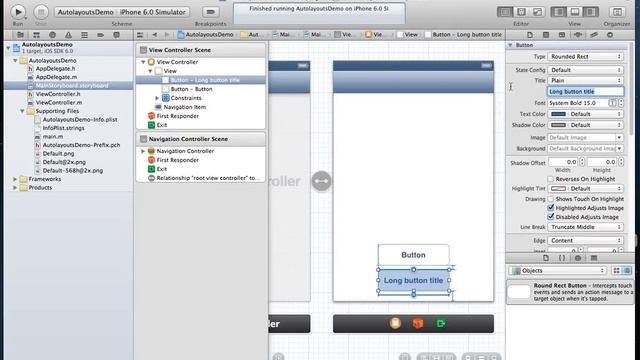Select AppDelegate.h in the navigator
The image size is (640, 360).
pos(56,69)
